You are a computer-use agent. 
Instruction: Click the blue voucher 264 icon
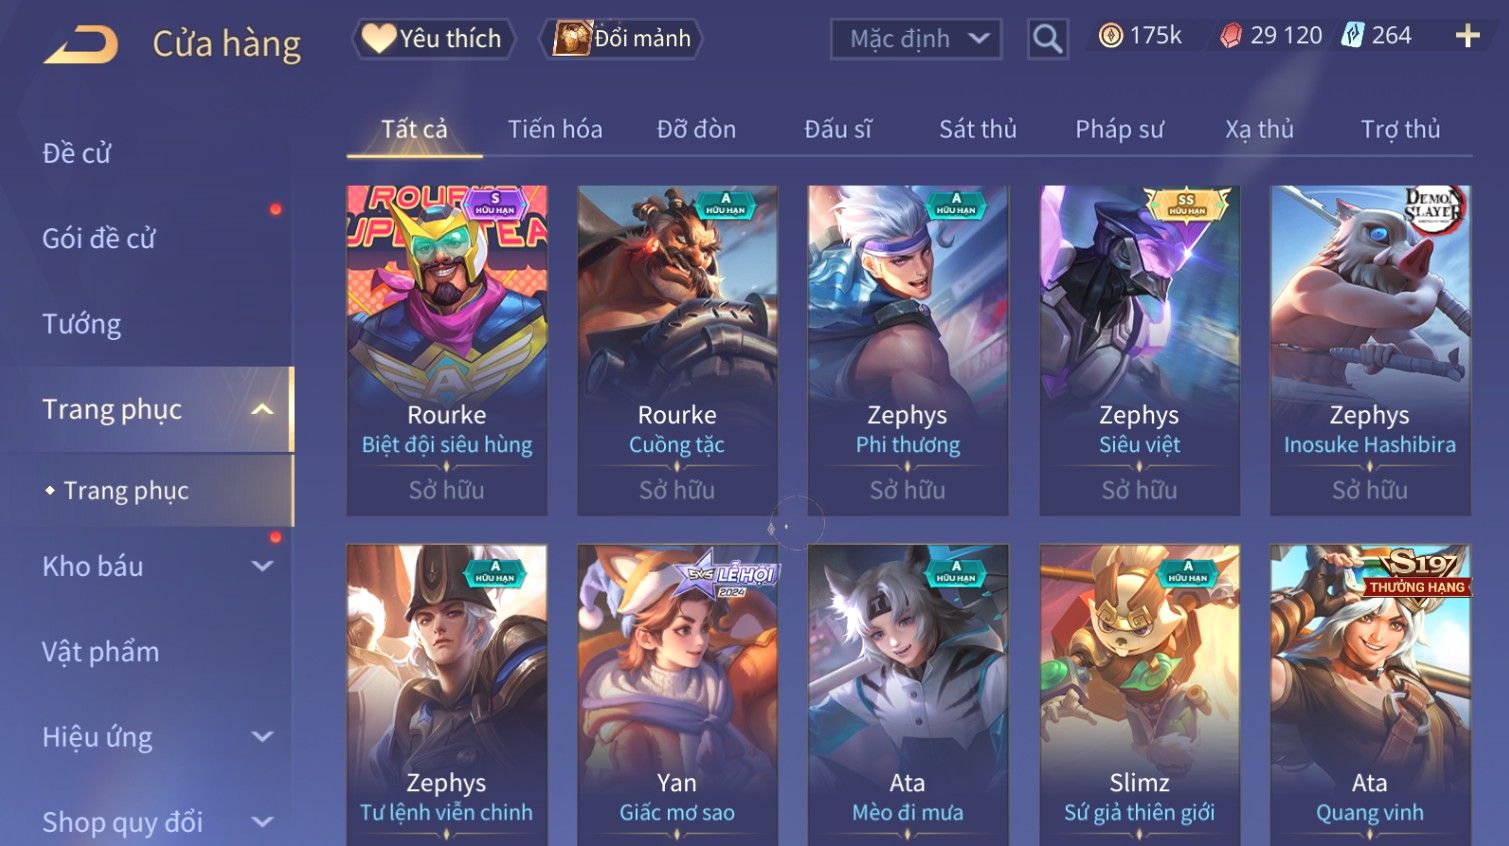(1352, 36)
